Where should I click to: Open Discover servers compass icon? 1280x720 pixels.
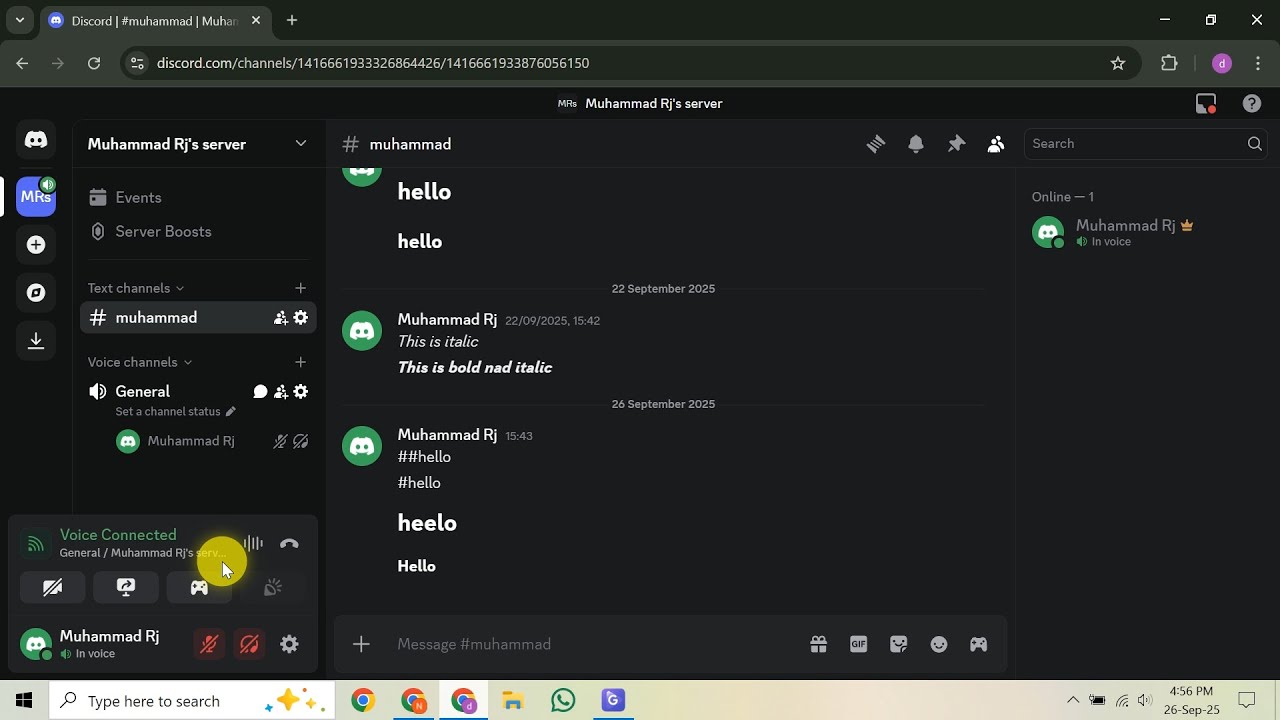point(36,293)
